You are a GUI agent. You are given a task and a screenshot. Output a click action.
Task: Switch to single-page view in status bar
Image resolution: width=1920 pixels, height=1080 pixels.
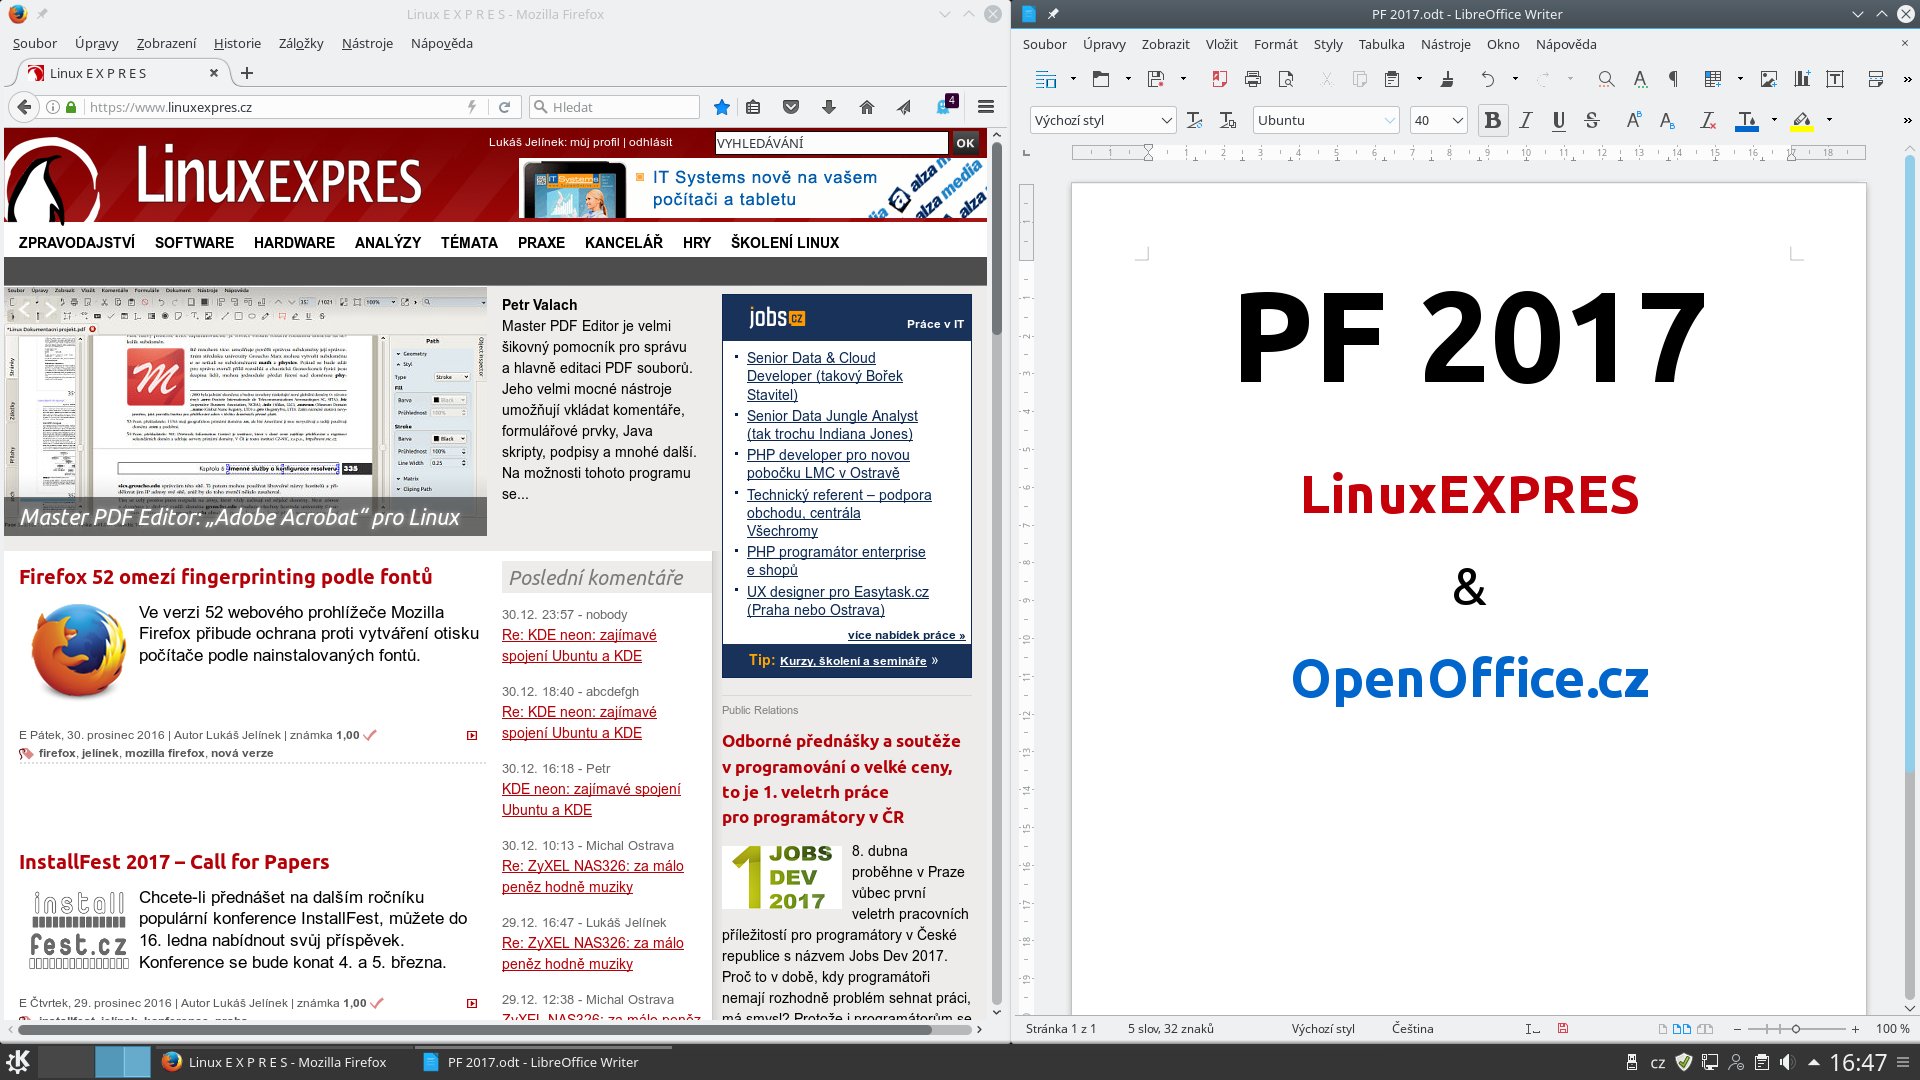[1663, 1028]
